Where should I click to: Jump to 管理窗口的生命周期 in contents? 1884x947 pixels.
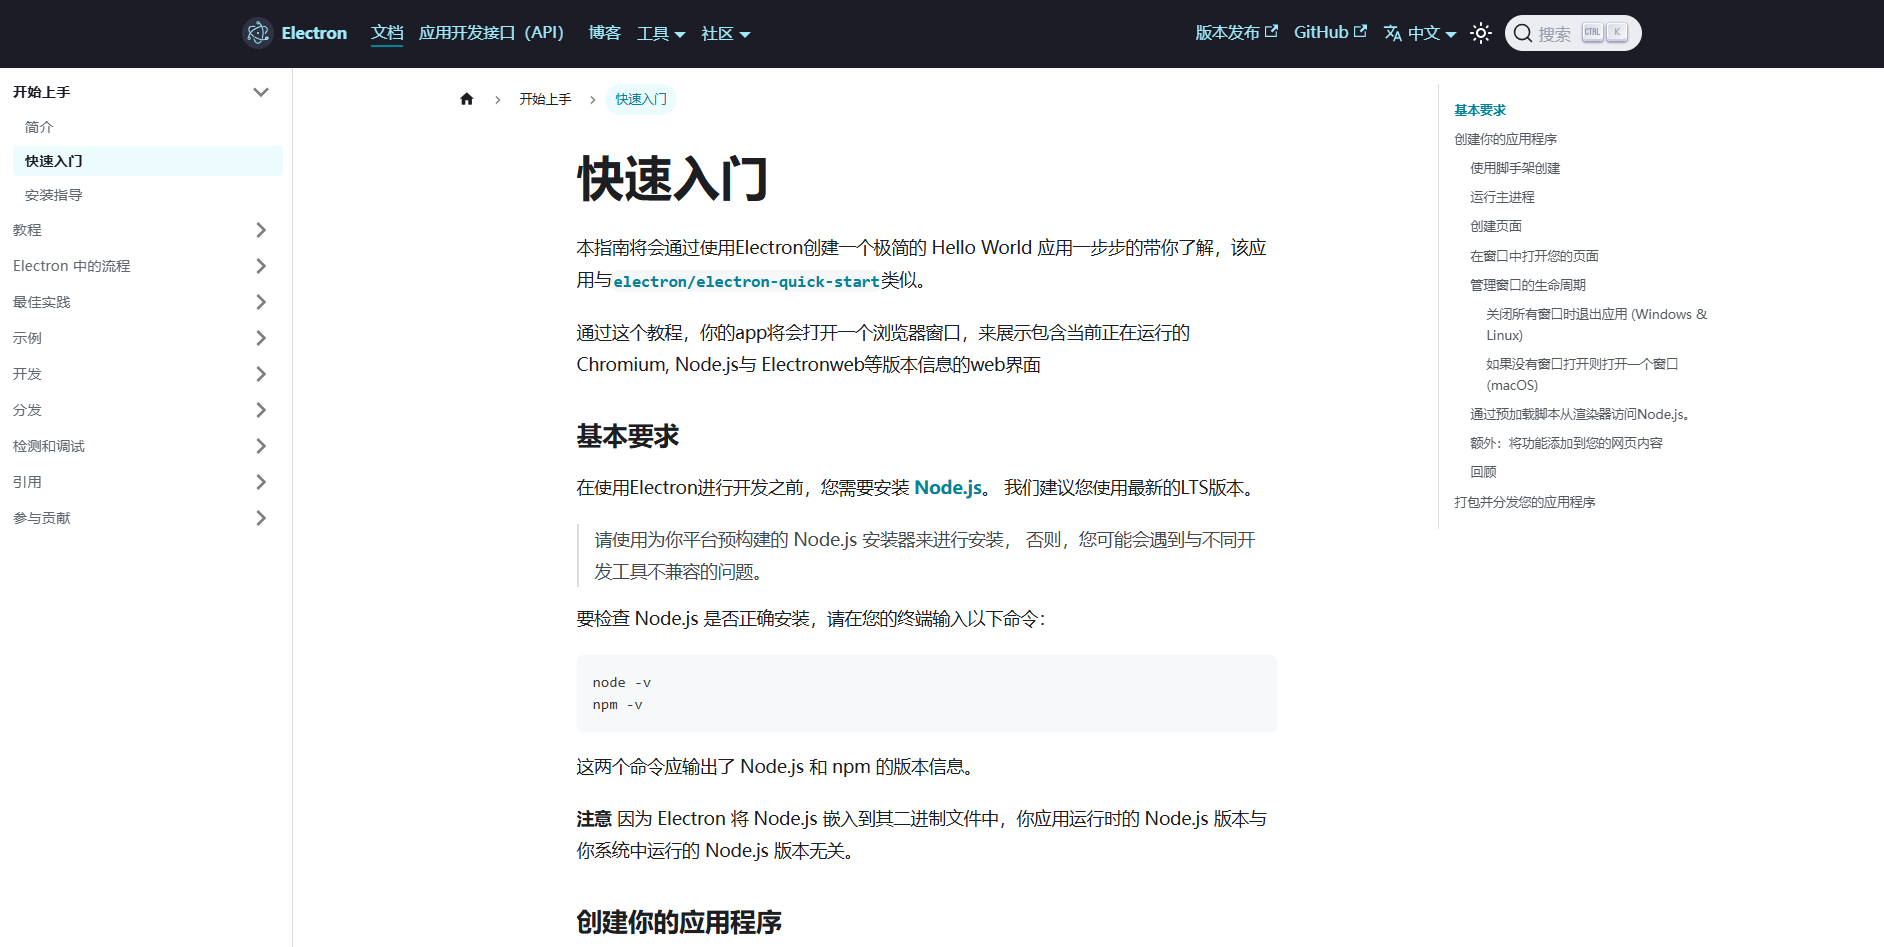1528,285
